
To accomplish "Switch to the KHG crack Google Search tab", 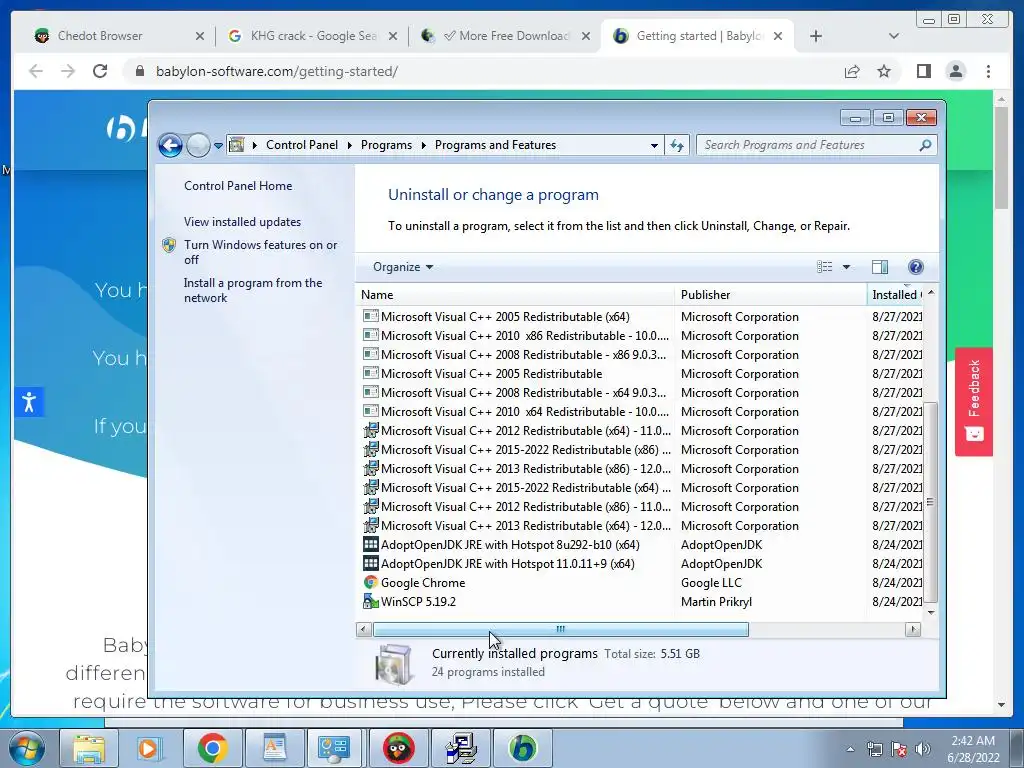I will pos(313,36).
